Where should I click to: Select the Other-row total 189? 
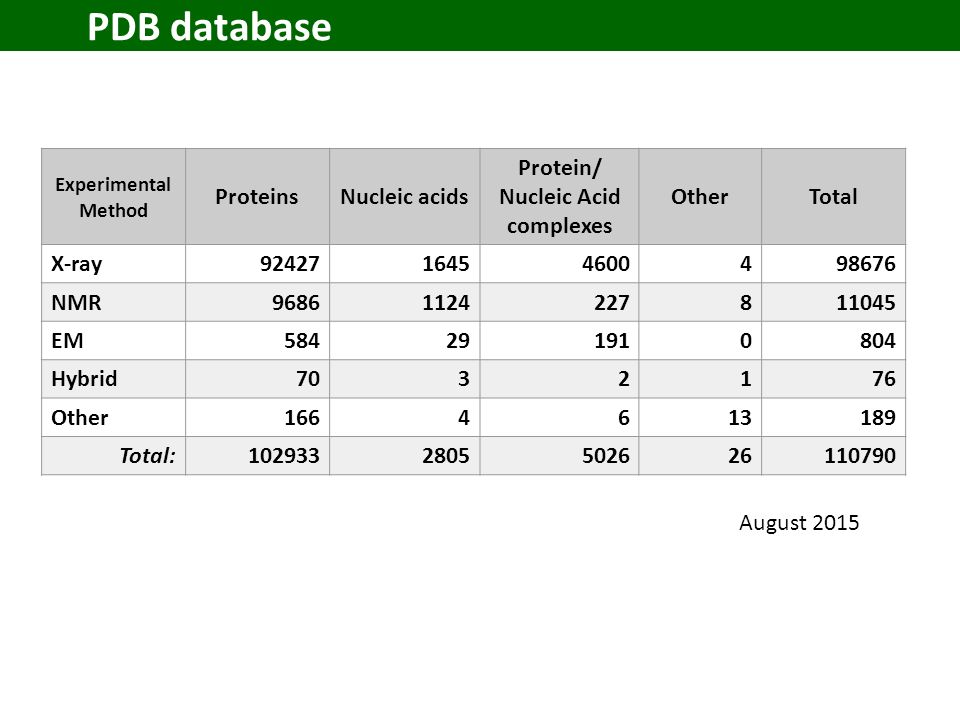pyautogui.click(x=877, y=418)
